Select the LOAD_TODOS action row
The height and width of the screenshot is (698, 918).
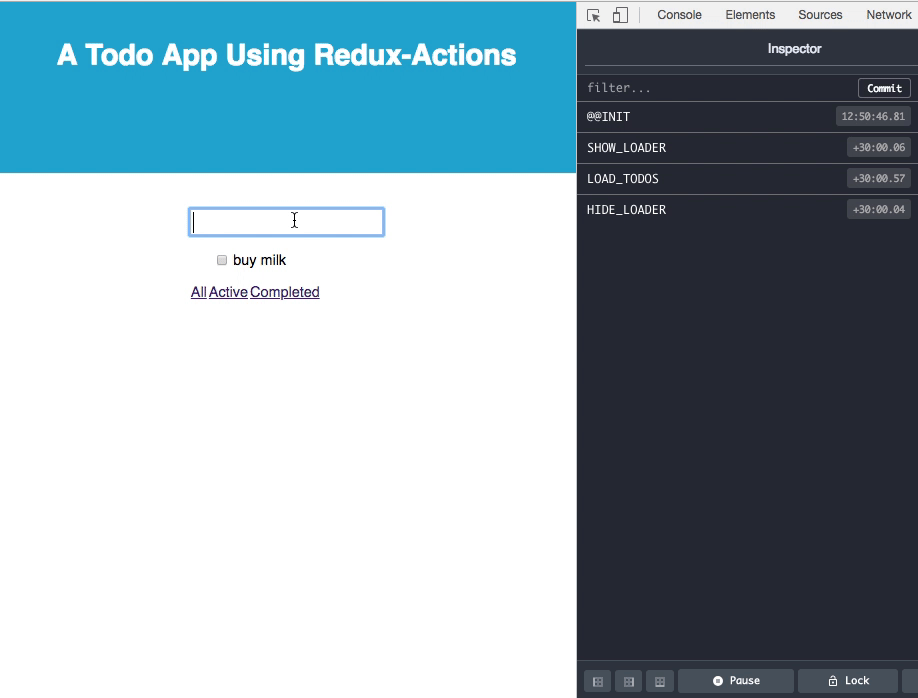click(x=747, y=179)
